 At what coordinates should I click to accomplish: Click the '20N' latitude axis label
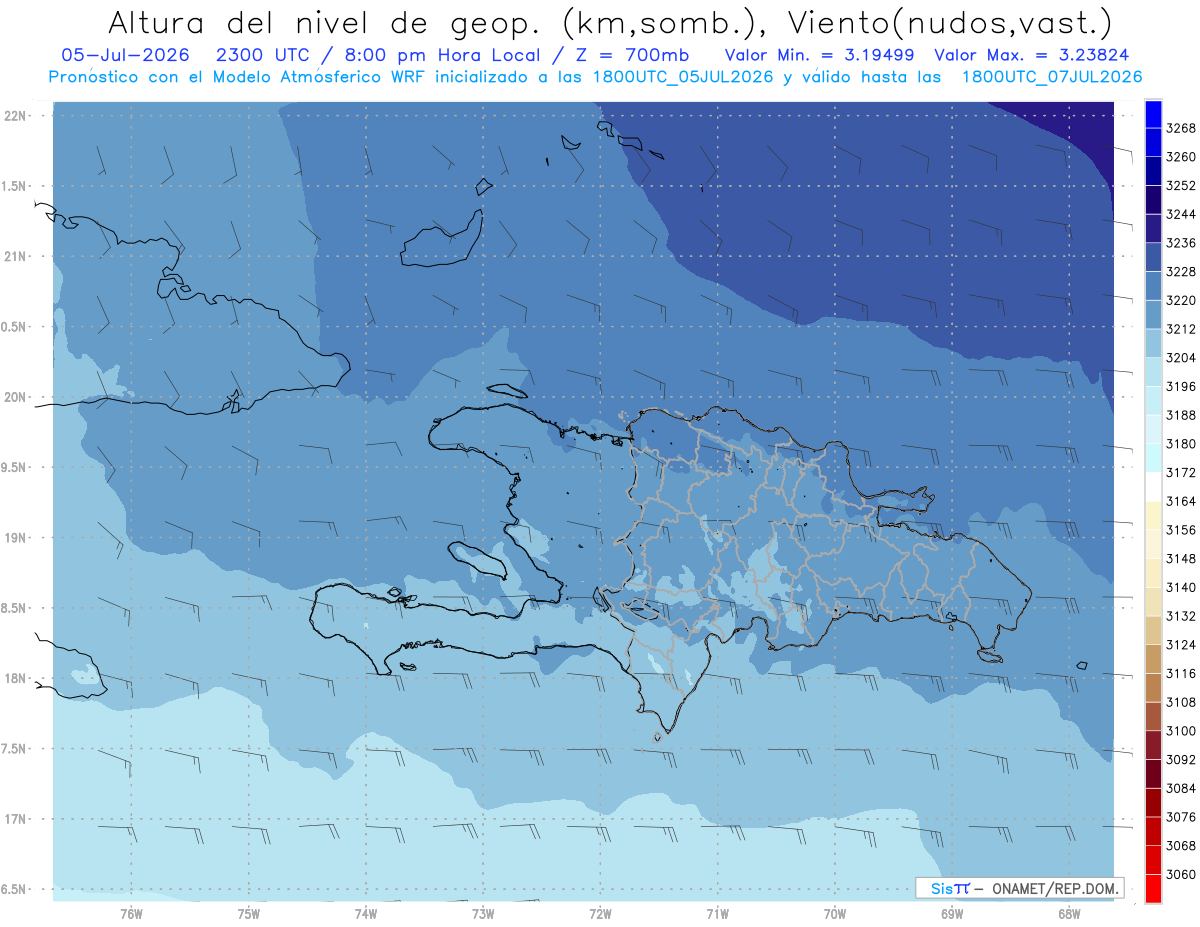pos(15,397)
